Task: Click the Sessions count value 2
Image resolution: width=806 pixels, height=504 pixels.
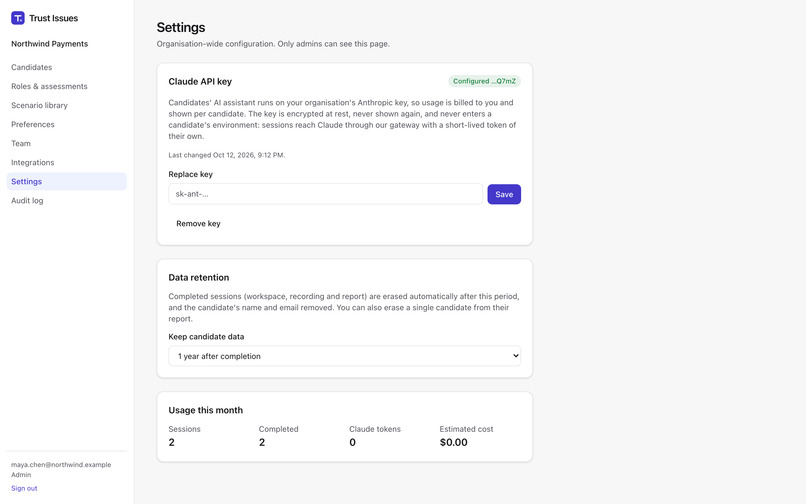Action: click(172, 442)
